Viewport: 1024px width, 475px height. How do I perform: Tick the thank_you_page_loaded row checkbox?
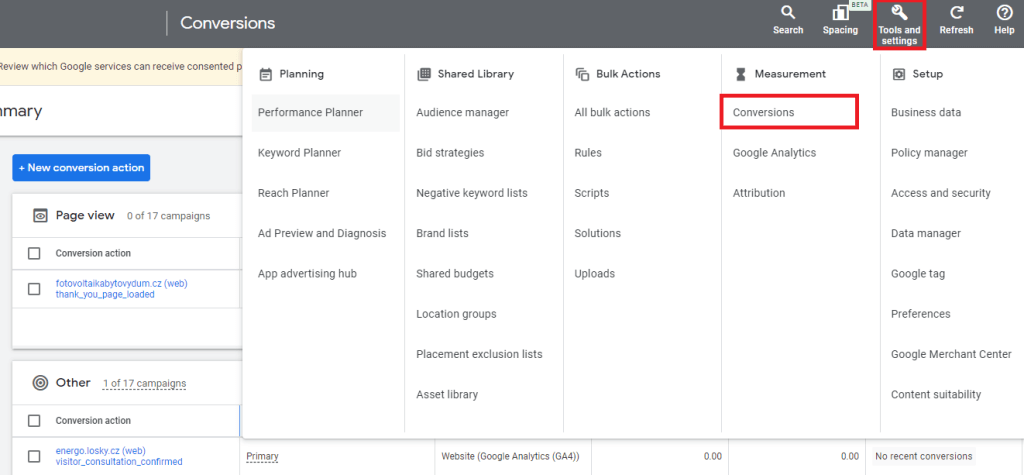click(34, 289)
